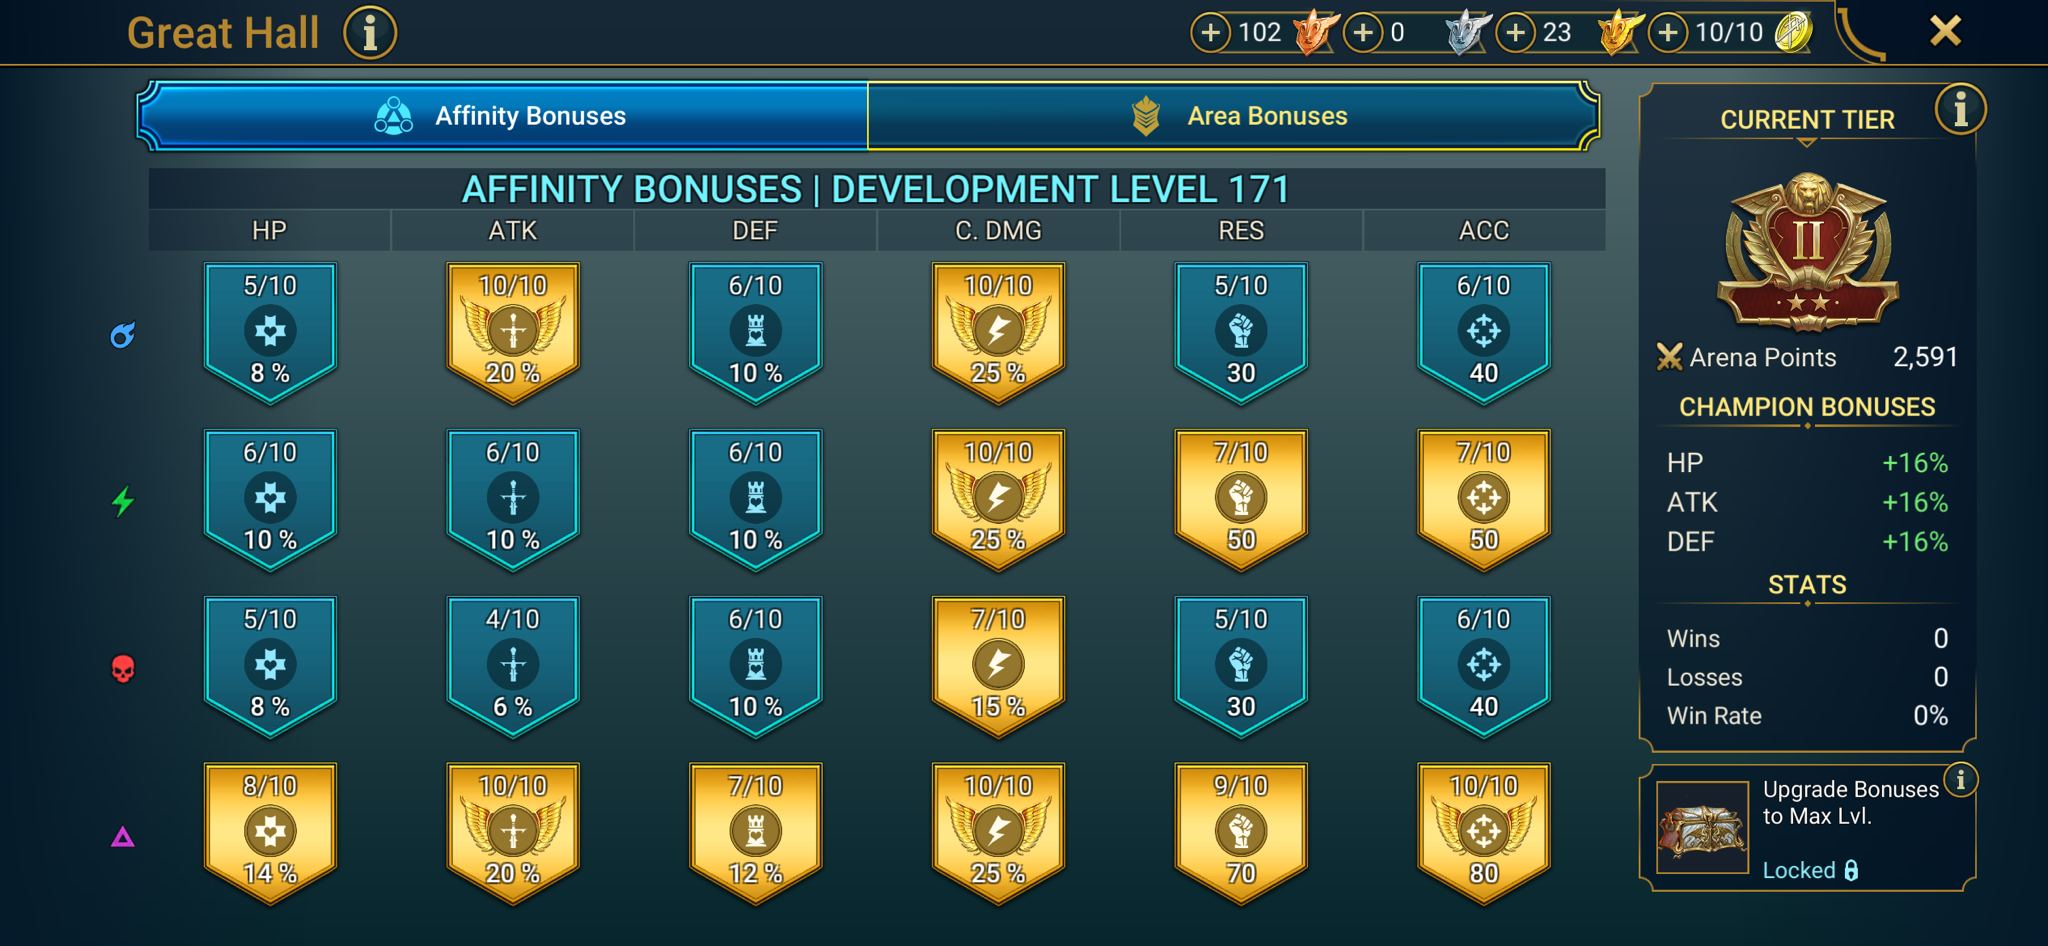Viewport: 2048px width, 946px height.
Task: Open the Great Hall info icon
Action: 370,32
